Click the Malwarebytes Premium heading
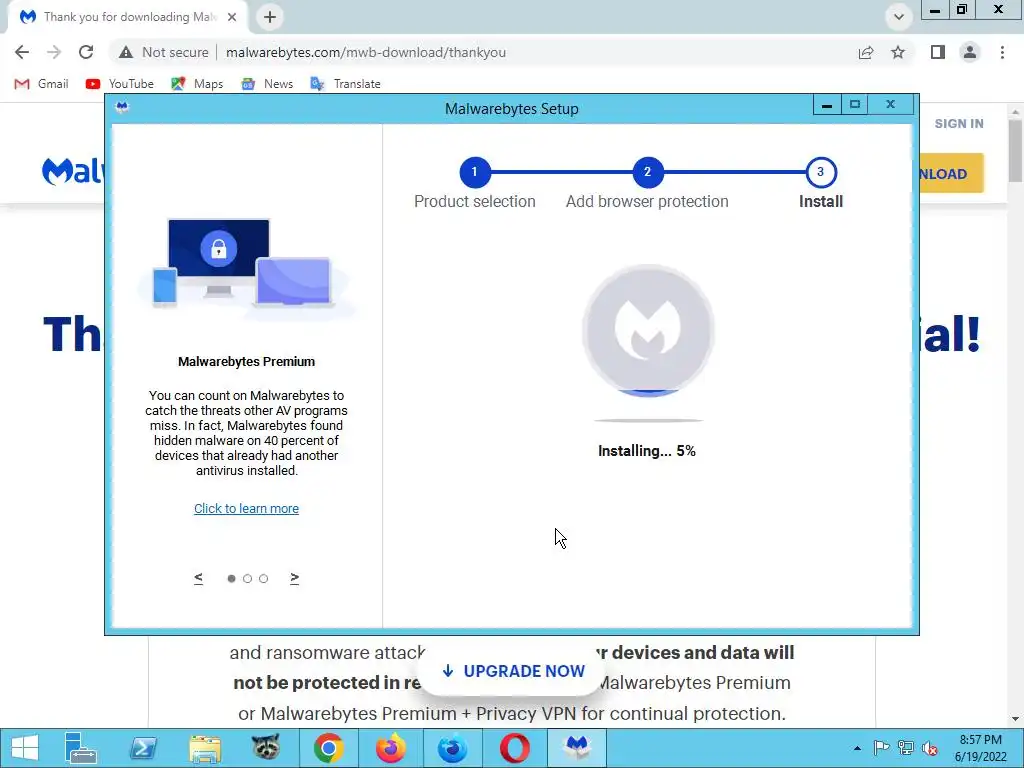This screenshot has height=768, width=1024. (246, 361)
